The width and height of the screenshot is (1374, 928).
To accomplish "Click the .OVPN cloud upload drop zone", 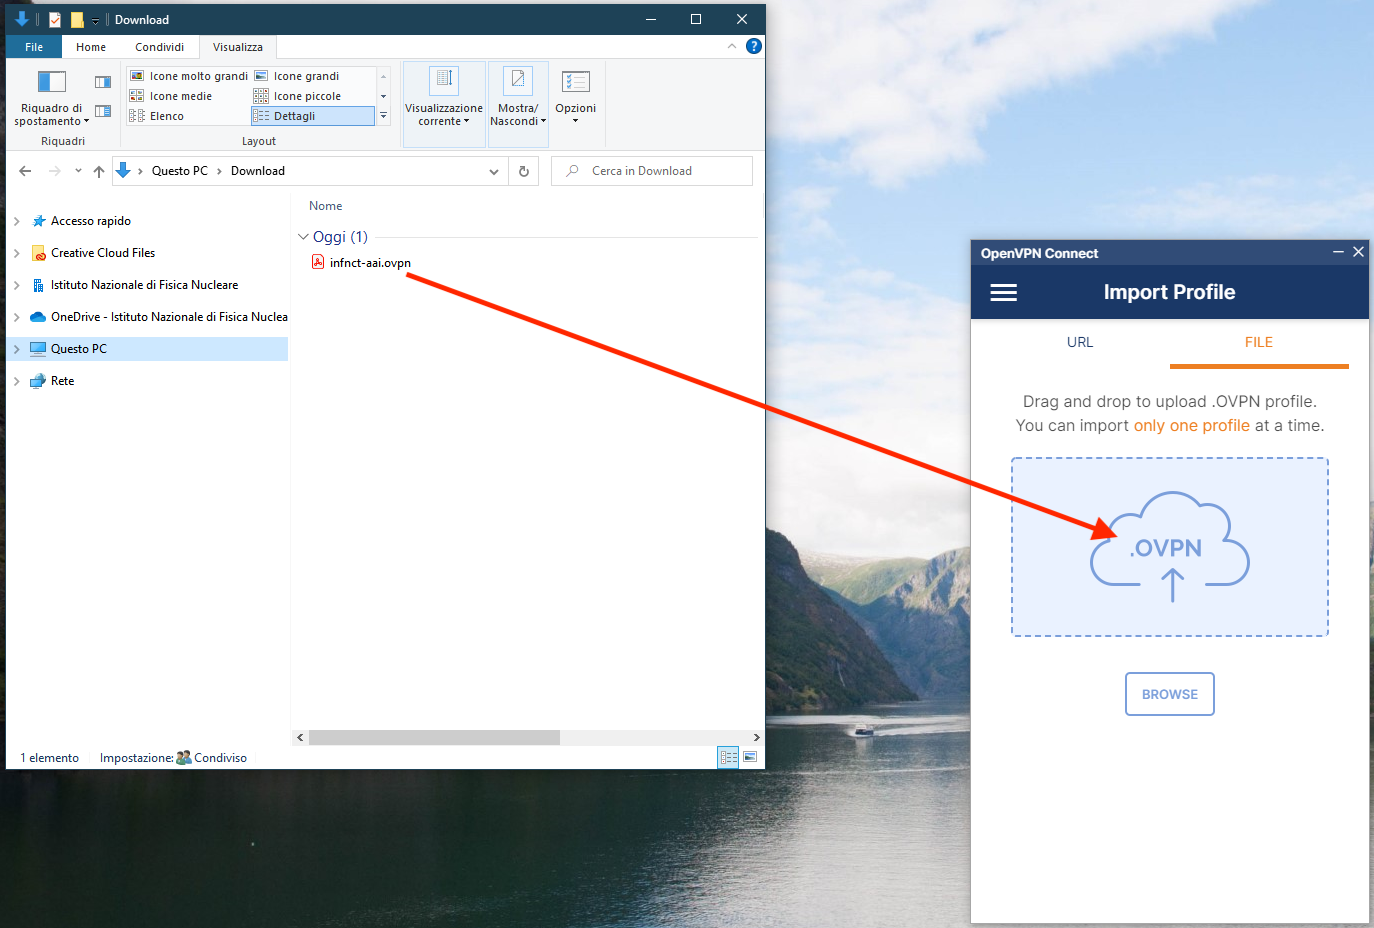I will (1170, 547).
